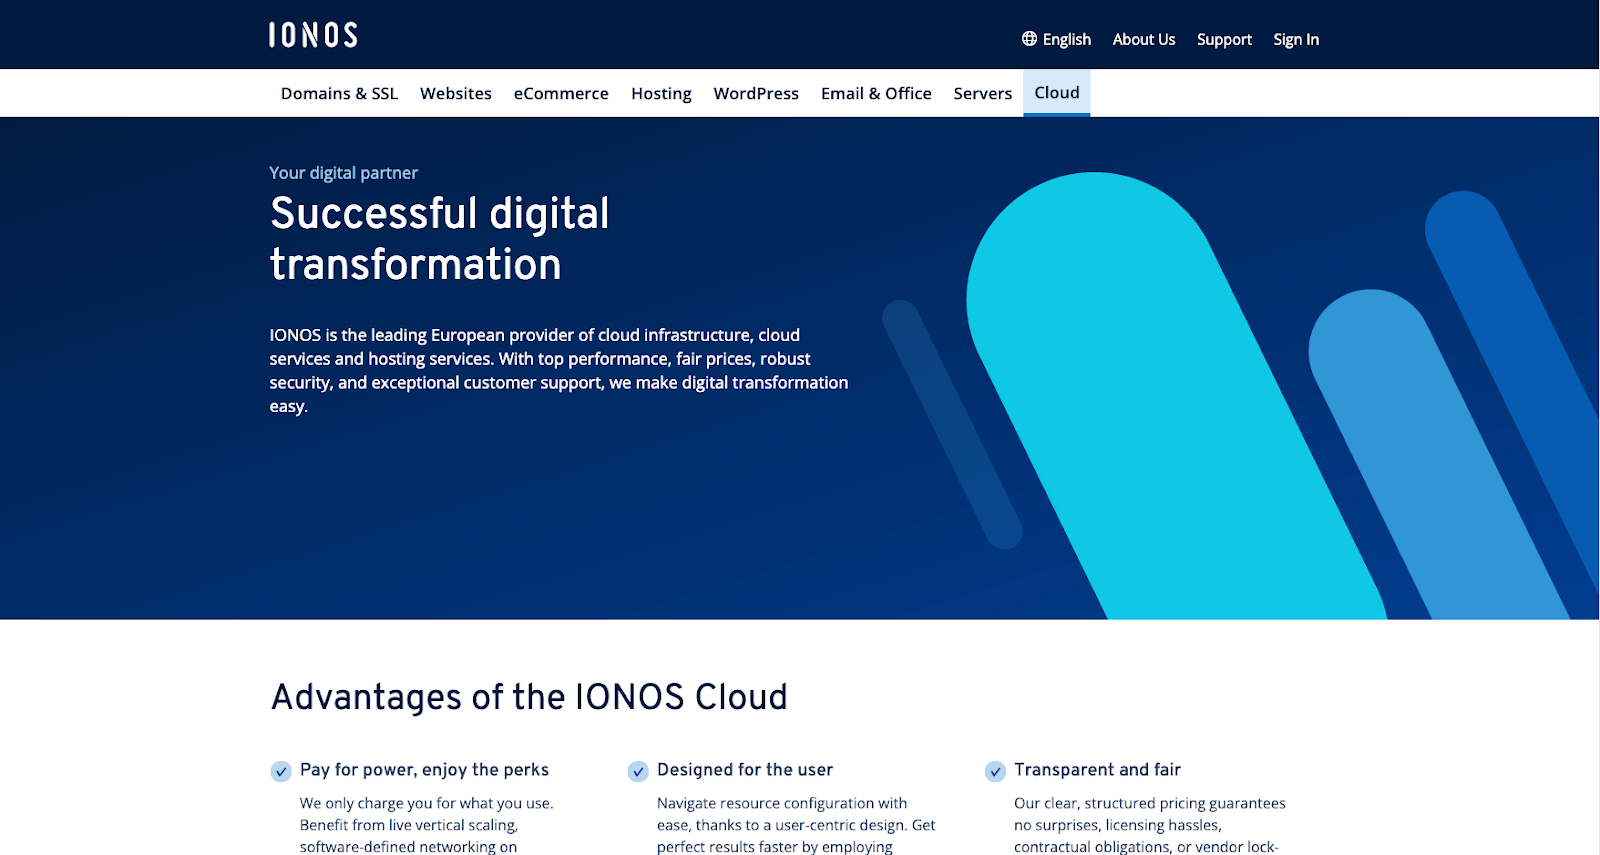Select the active Cloud tab
This screenshot has height=855, width=1600.
[x=1057, y=93]
